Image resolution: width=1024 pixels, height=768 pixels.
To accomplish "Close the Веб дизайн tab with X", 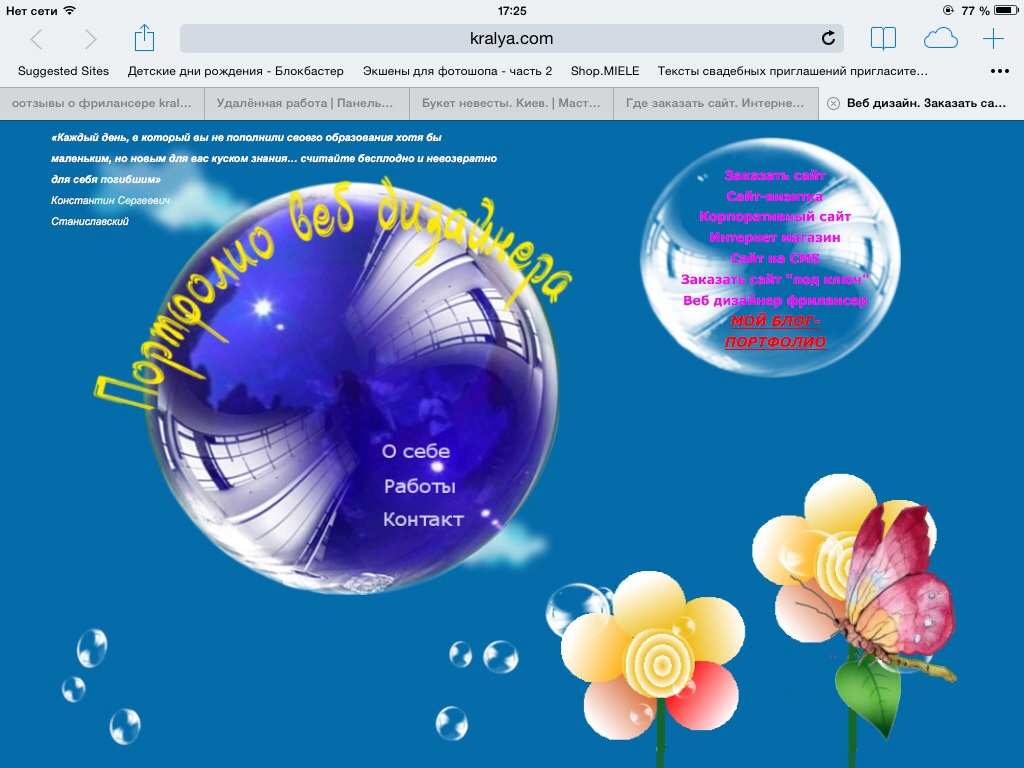I will pyautogui.click(x=833, y=103).
